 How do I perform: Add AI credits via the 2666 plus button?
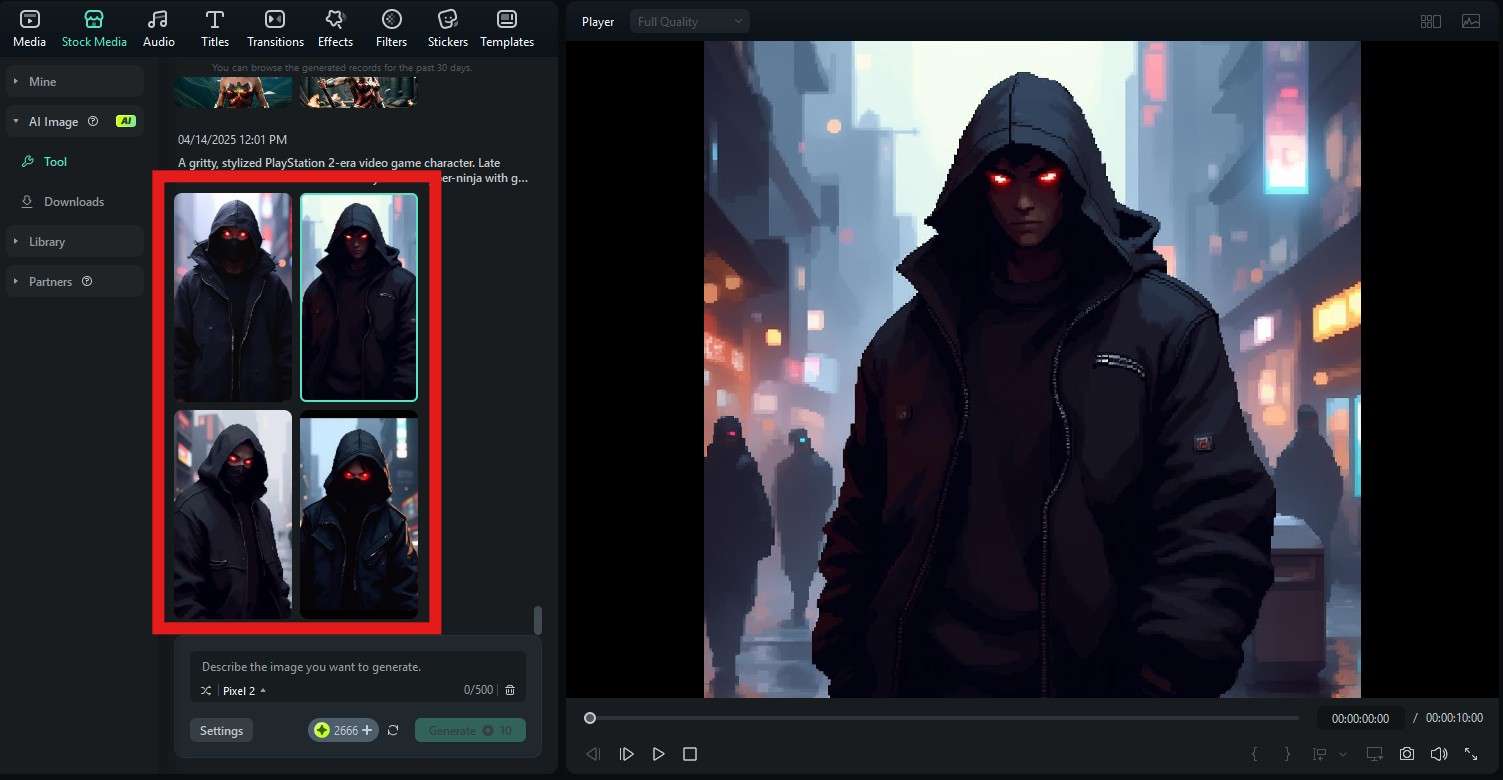pyautogui.click(x=366, y=730)
